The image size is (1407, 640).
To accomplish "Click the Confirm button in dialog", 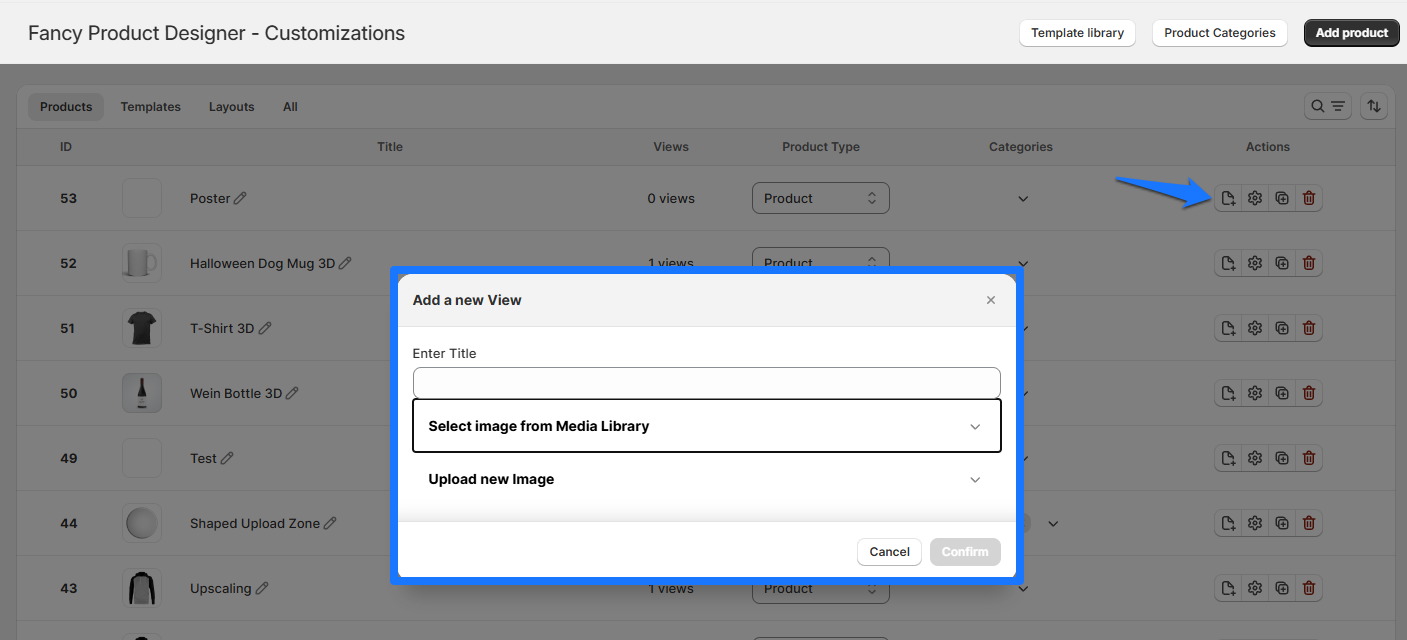I will 965,552.
